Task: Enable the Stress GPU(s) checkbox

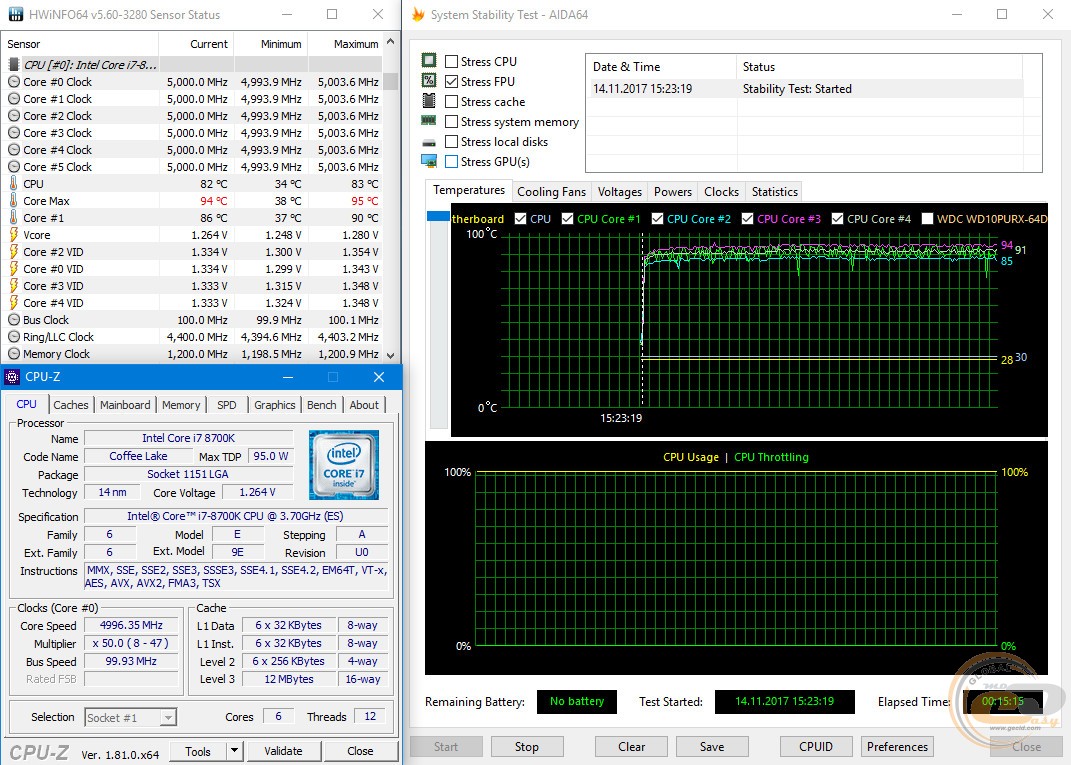Action: pyautogui.click(x=451, y=162)
